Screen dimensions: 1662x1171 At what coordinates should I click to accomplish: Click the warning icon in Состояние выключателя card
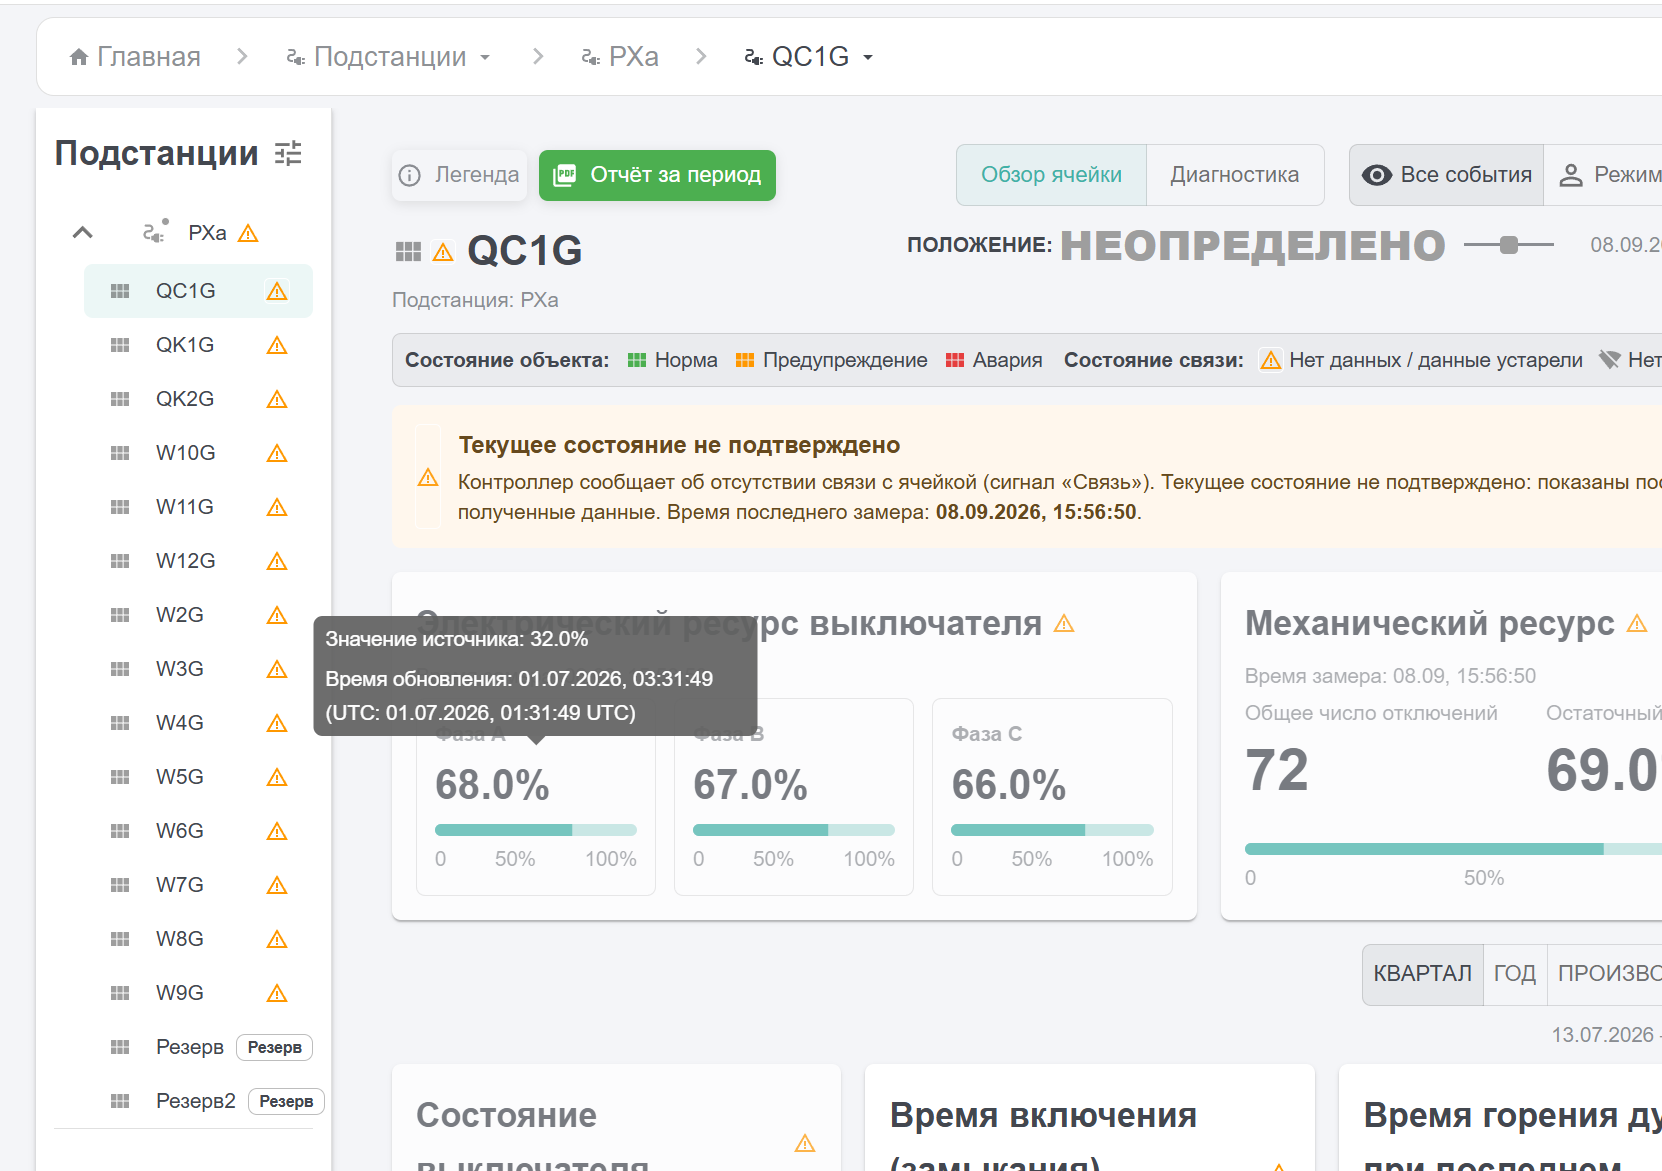pyautogui.click(x=805, y=1143)
